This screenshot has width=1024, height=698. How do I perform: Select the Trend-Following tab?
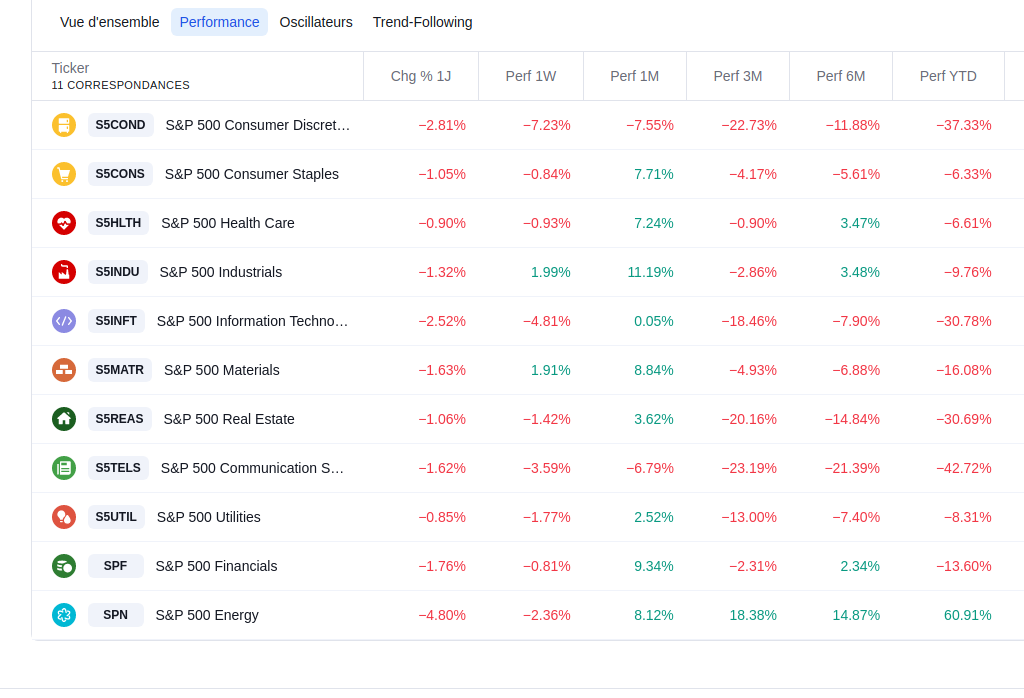pos(422,22)
